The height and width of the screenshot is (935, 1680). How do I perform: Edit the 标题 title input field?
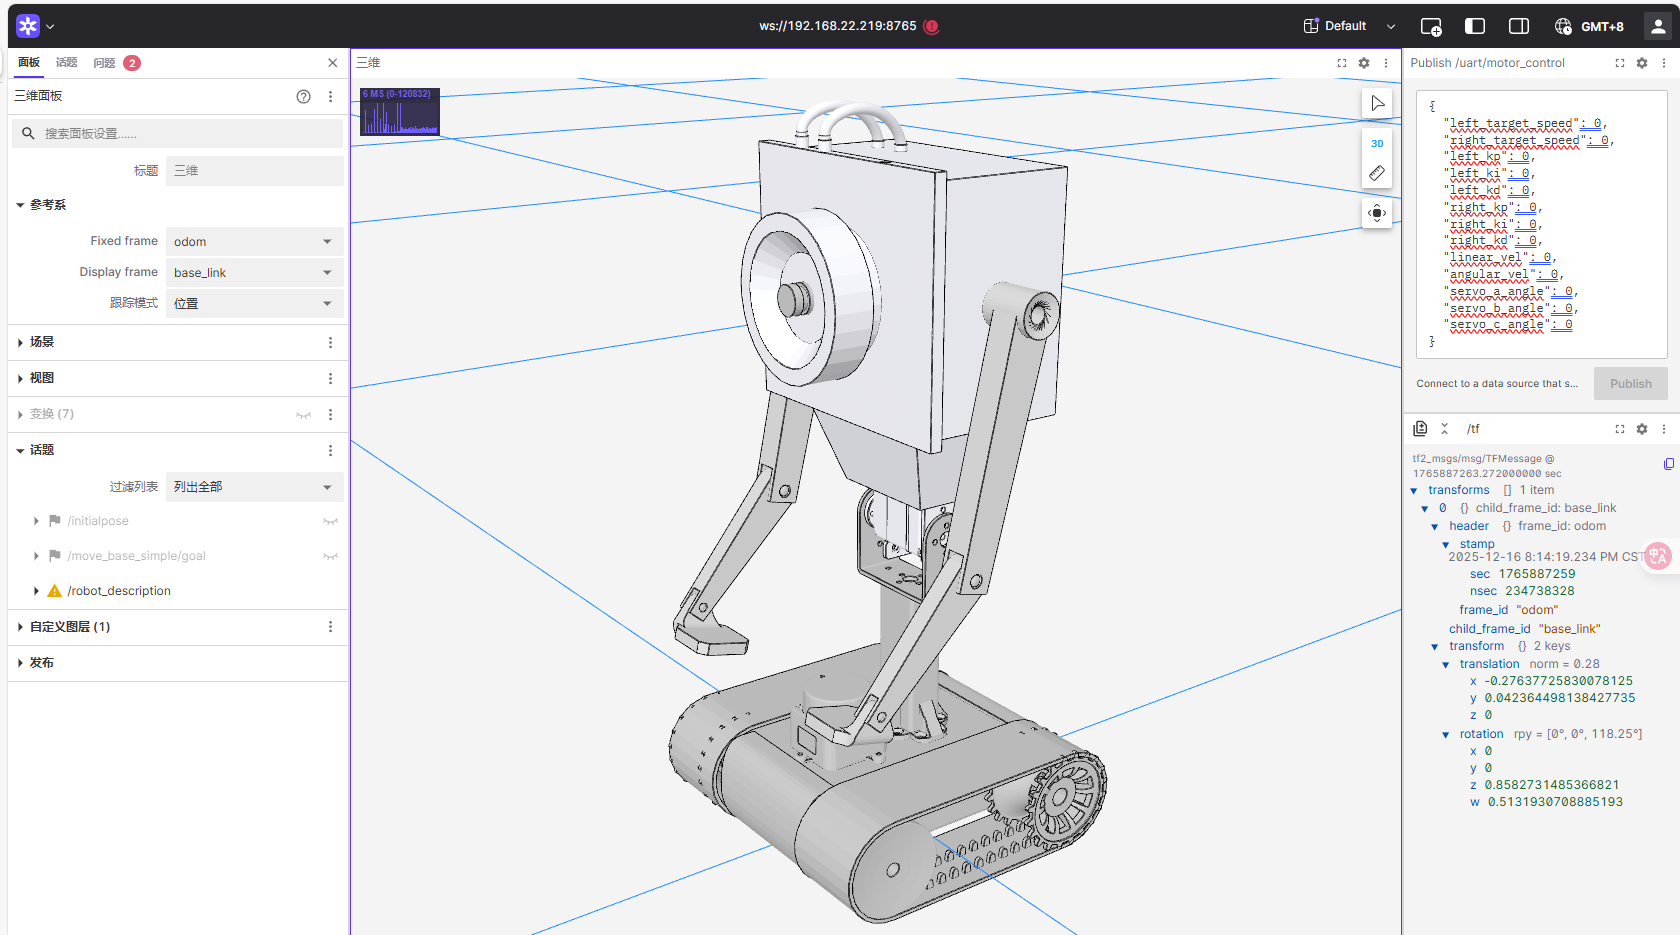[x=255, y=171]
